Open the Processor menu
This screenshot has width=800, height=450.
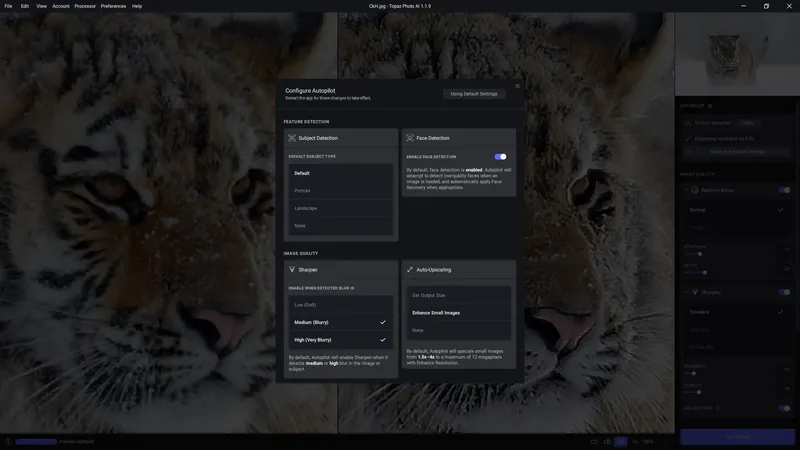pyautogui.click(x=85, y=6)
